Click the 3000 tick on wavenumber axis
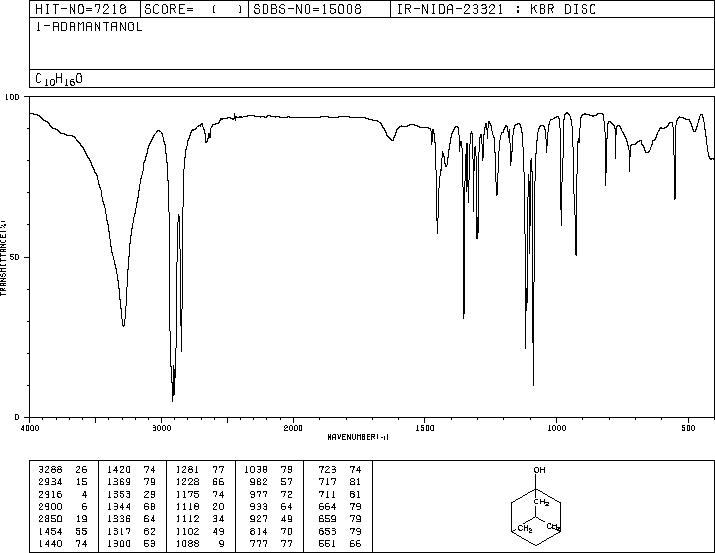 (x=161, y=428)
